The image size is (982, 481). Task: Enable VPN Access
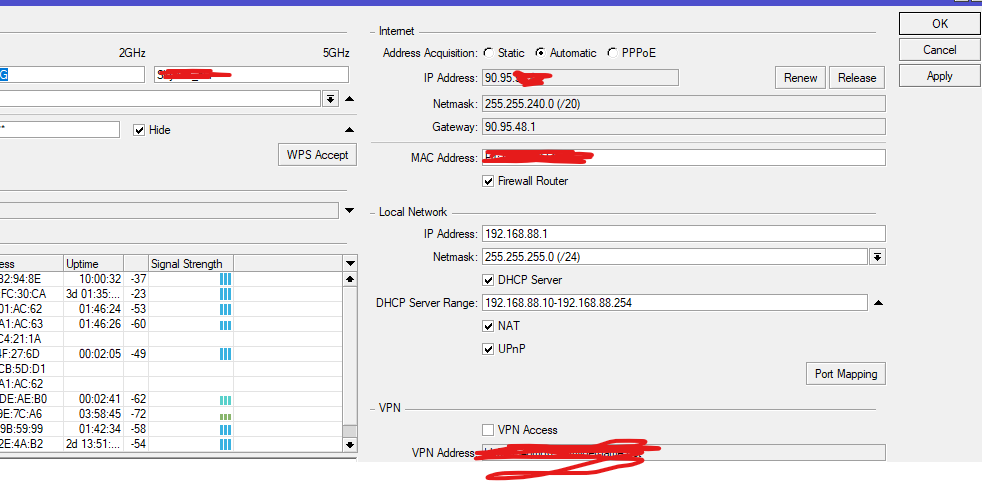[x=489, y=430]
